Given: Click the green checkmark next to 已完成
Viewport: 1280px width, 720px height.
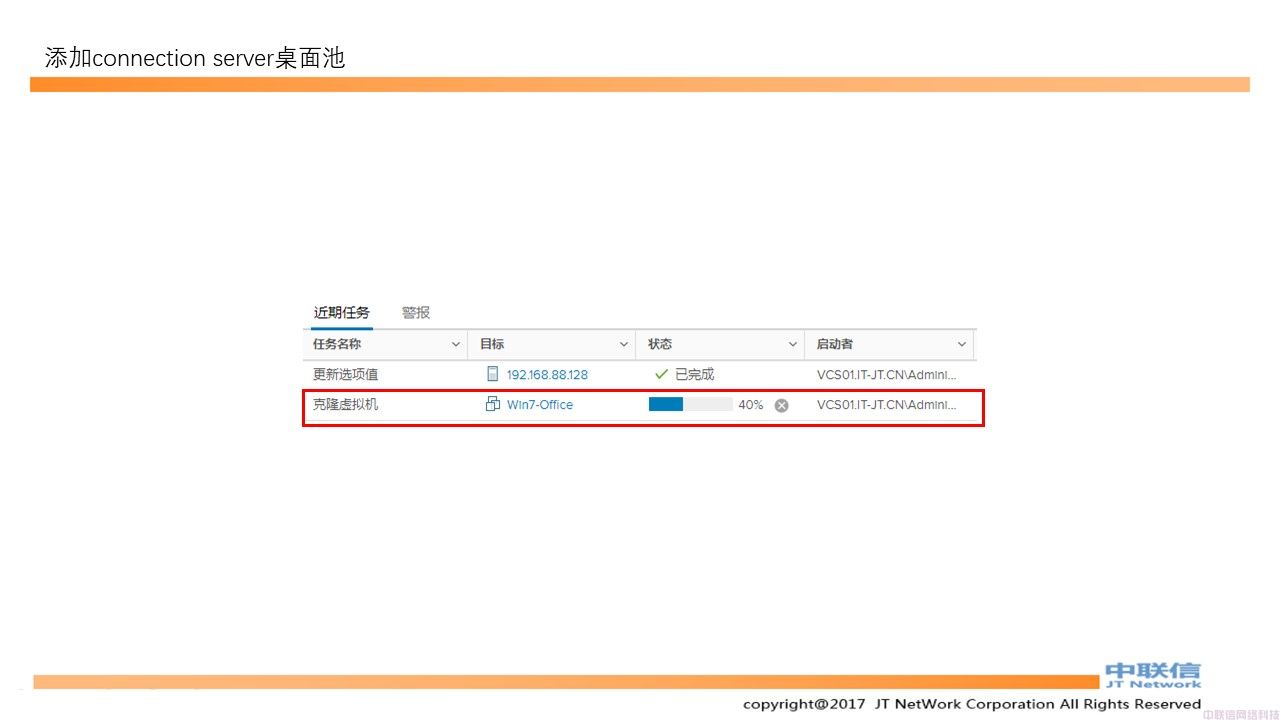Looking at the screenshot, I should [661, 374].
